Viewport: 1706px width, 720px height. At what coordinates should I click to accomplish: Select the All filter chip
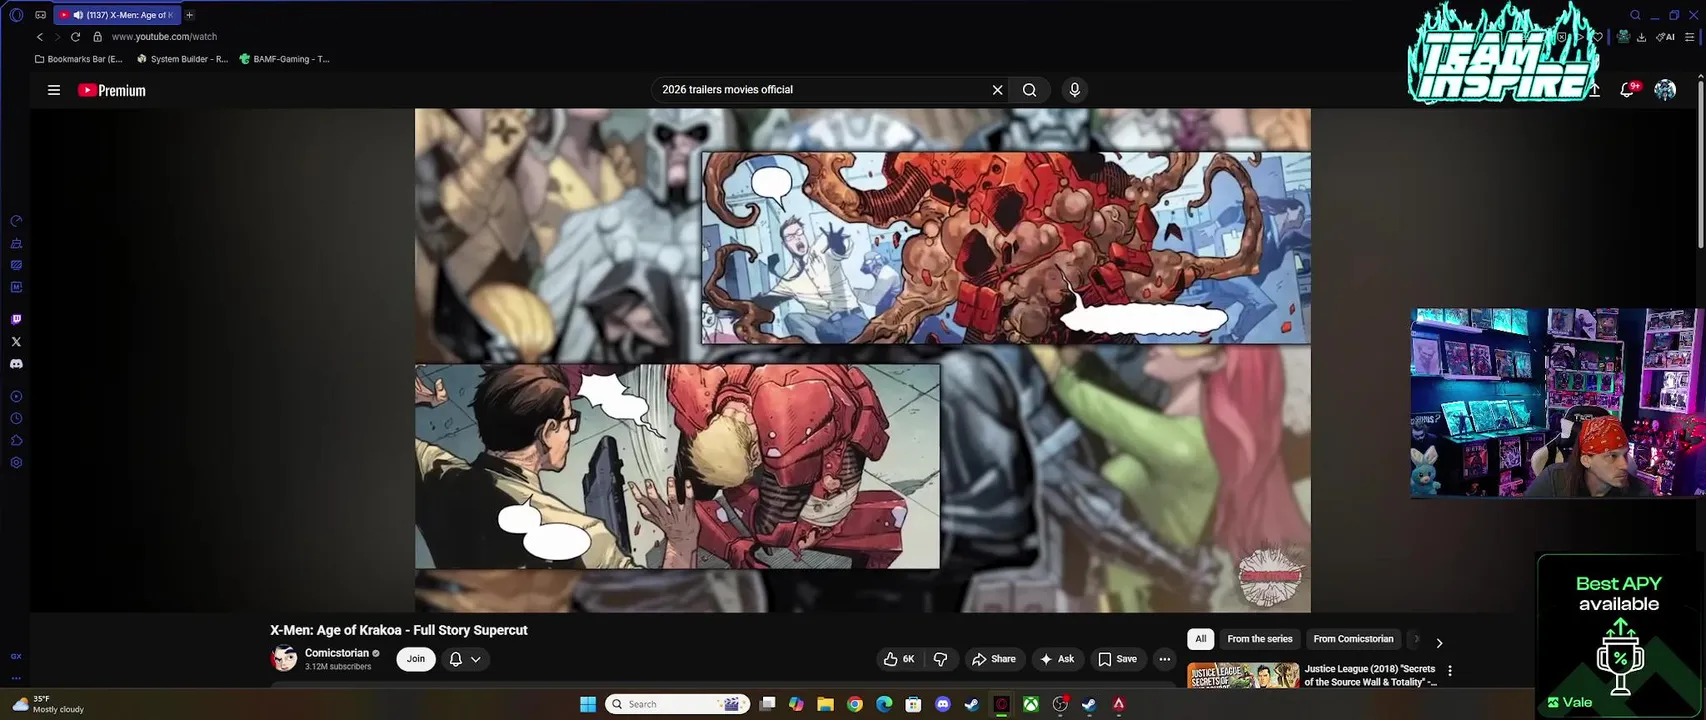click(x=1201, y=639)
